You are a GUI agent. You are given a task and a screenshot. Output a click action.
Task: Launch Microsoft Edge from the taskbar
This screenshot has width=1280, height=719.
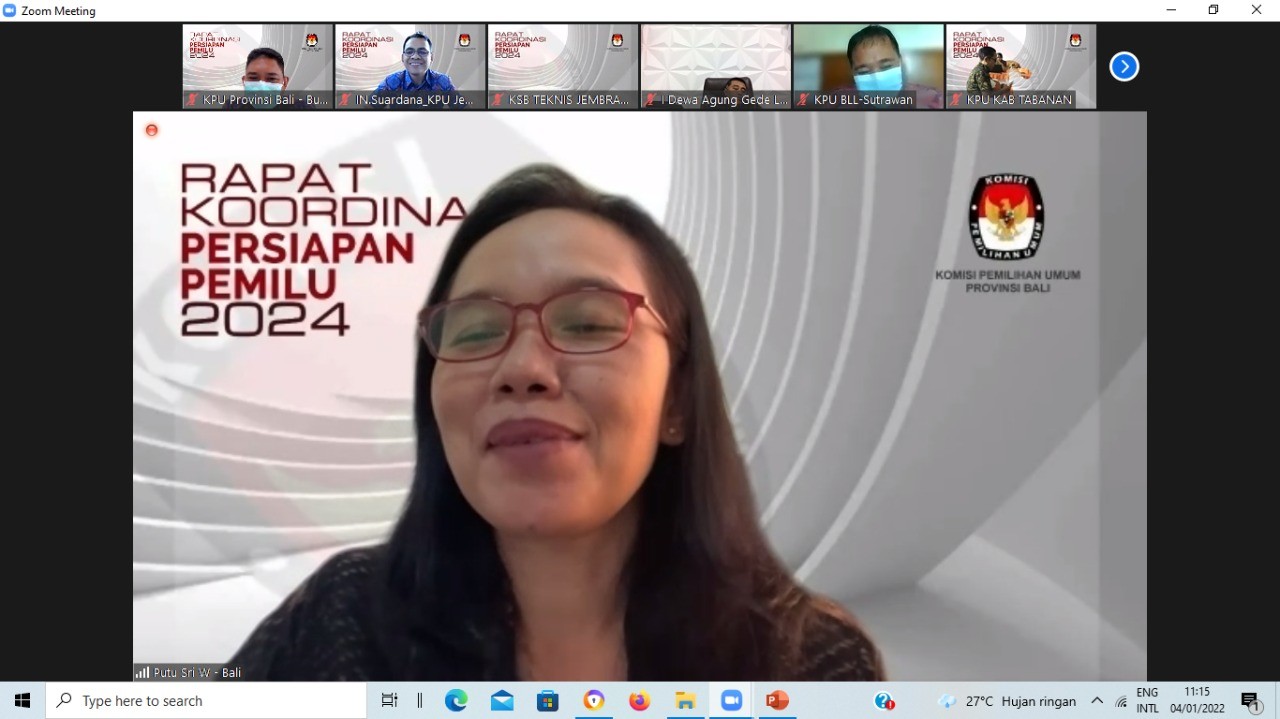click(x=456, y=701)
